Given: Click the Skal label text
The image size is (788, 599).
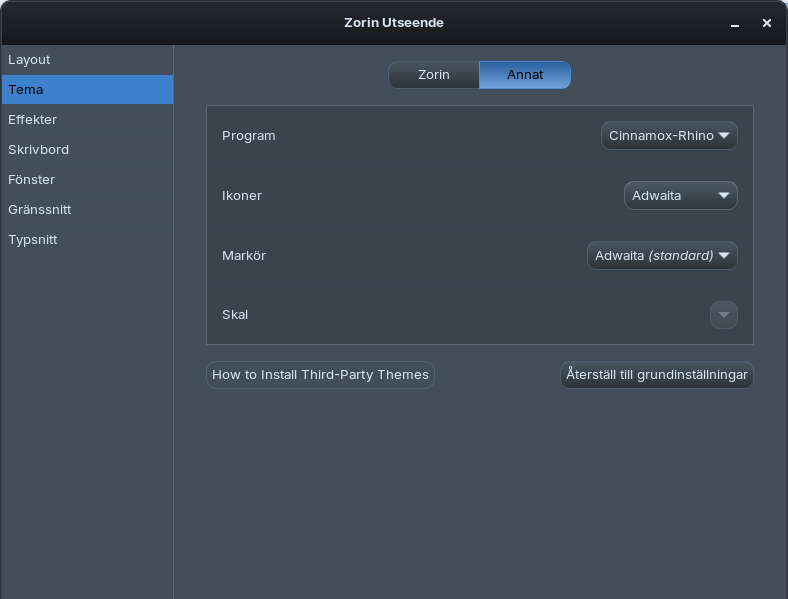Looking at the screenshot, I should 235,315.
